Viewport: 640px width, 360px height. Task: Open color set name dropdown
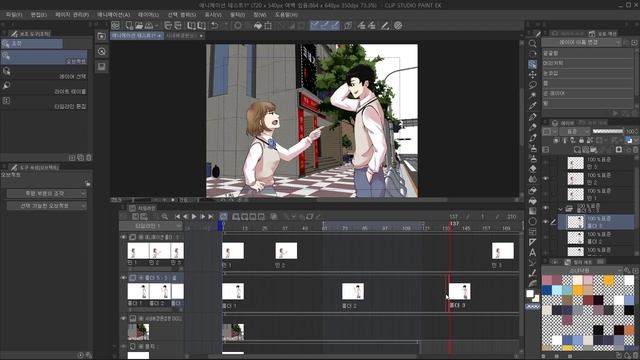pyautogui.click(x=581, y=271)
